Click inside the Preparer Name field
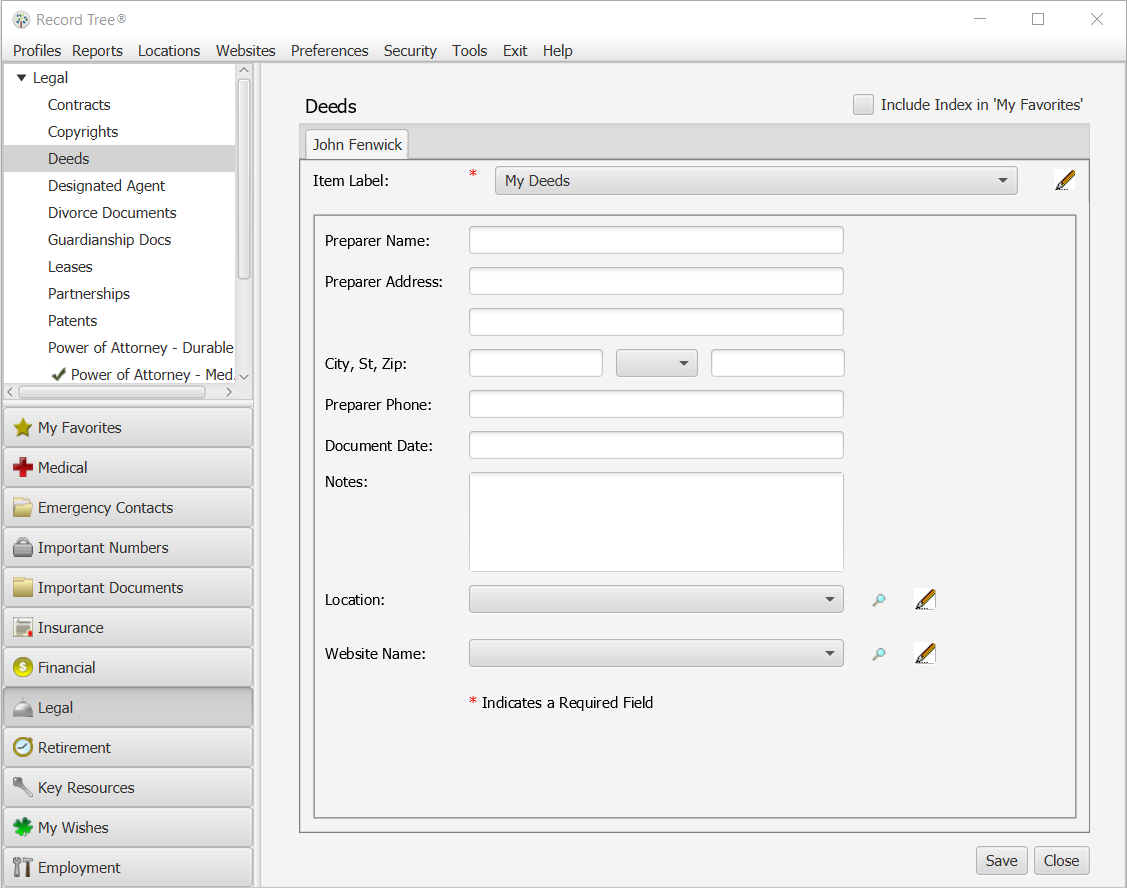 click(656, 240)
